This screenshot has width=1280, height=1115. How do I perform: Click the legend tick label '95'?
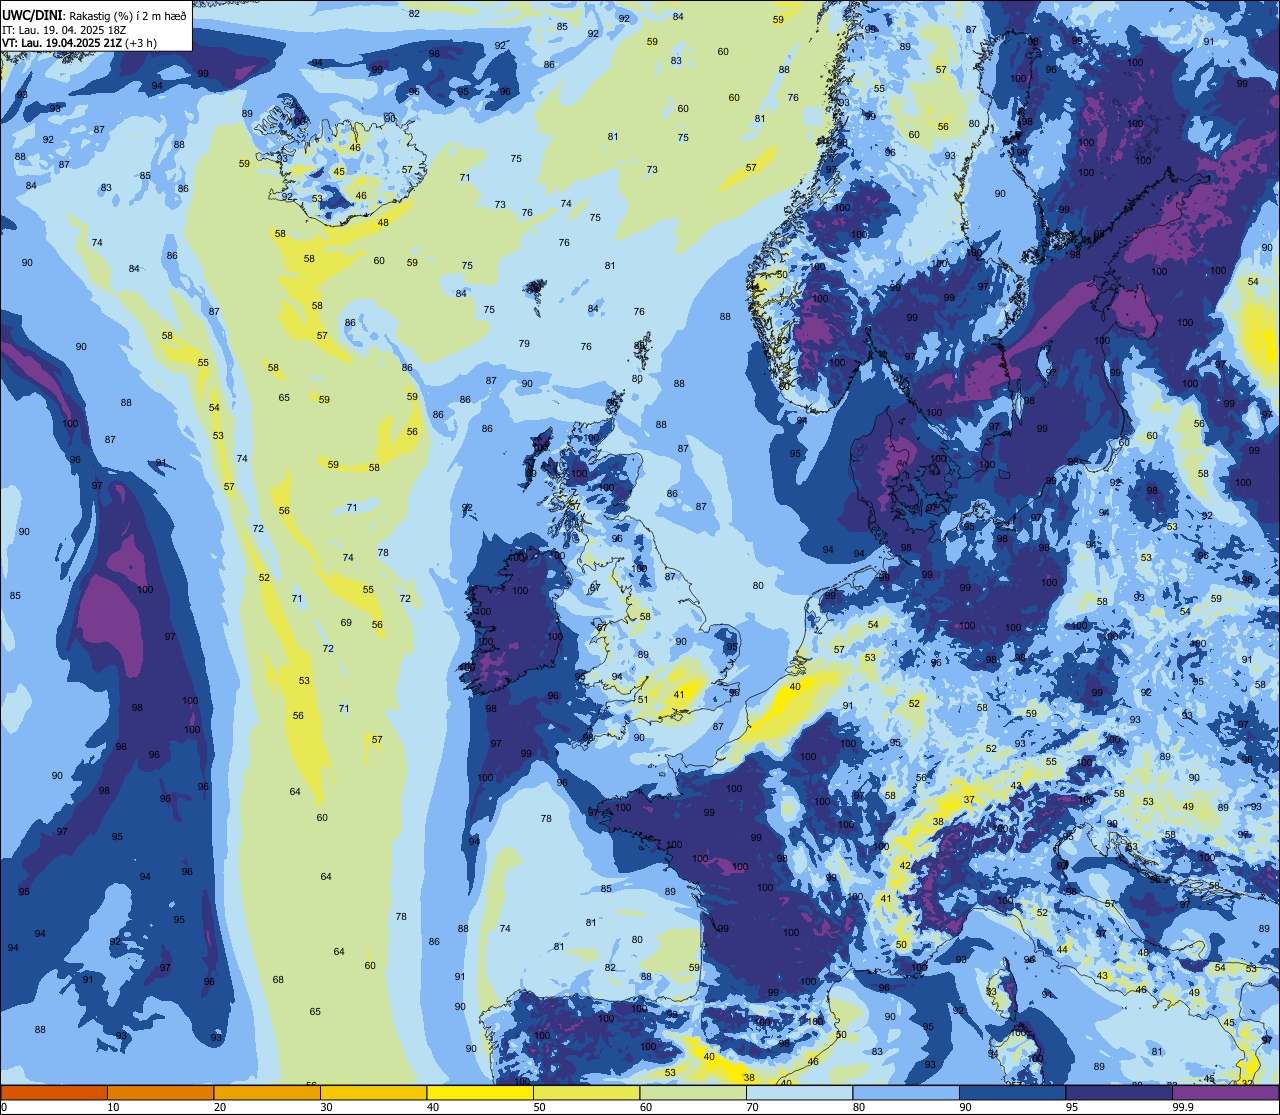click(1072, 1107)
